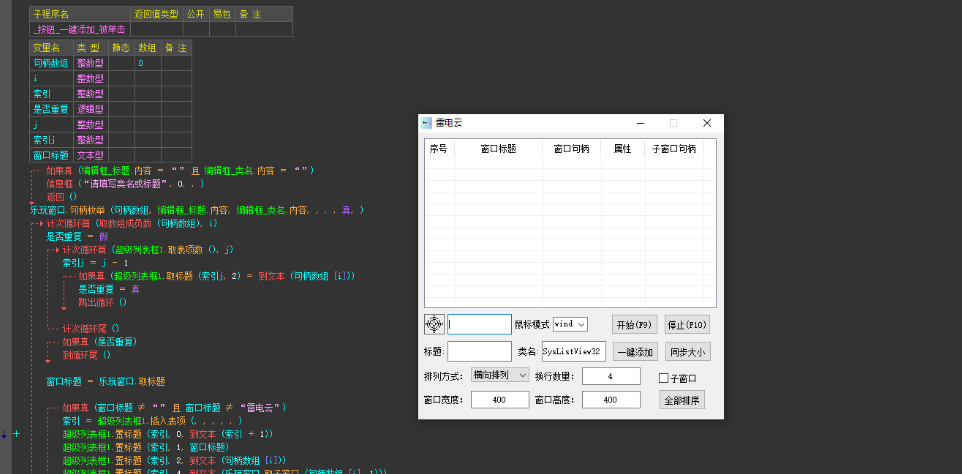Select the 子窗口句柄 column header
This screenshot has width=962, height=474.
(x=673, y=149)
